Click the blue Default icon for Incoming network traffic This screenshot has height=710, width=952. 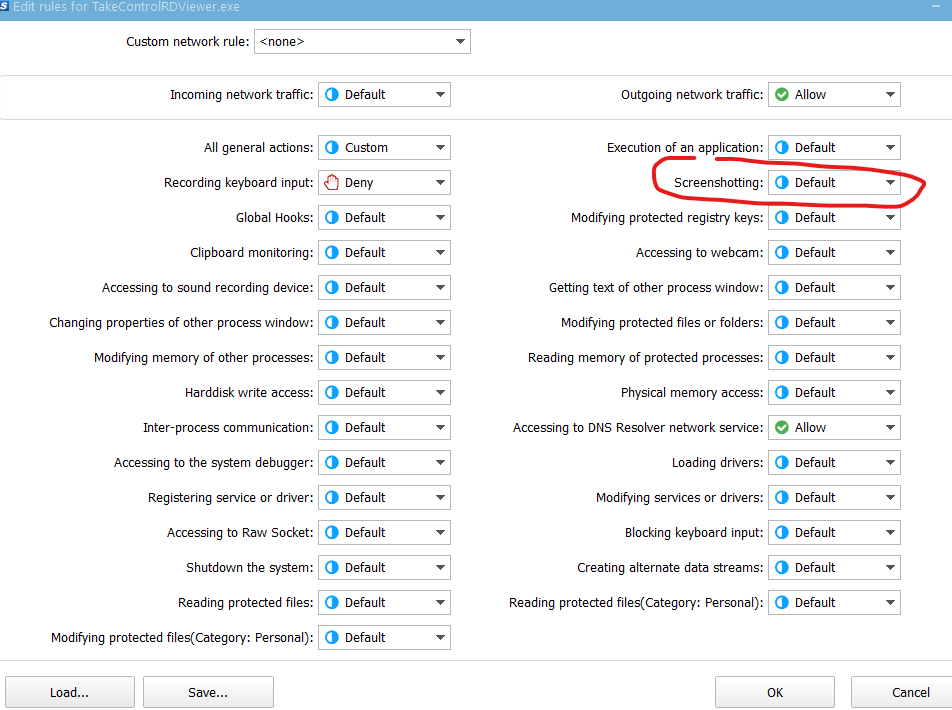tap(332, 95)
